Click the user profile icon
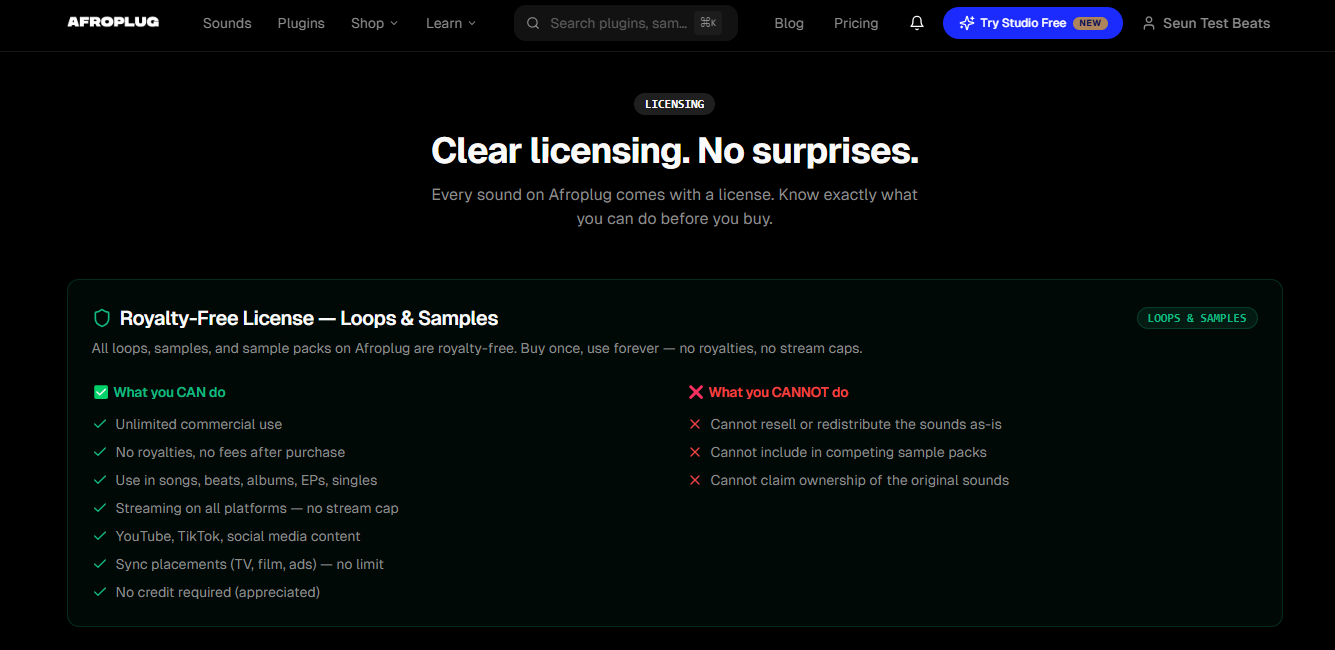 click(x=1149, y=23)
